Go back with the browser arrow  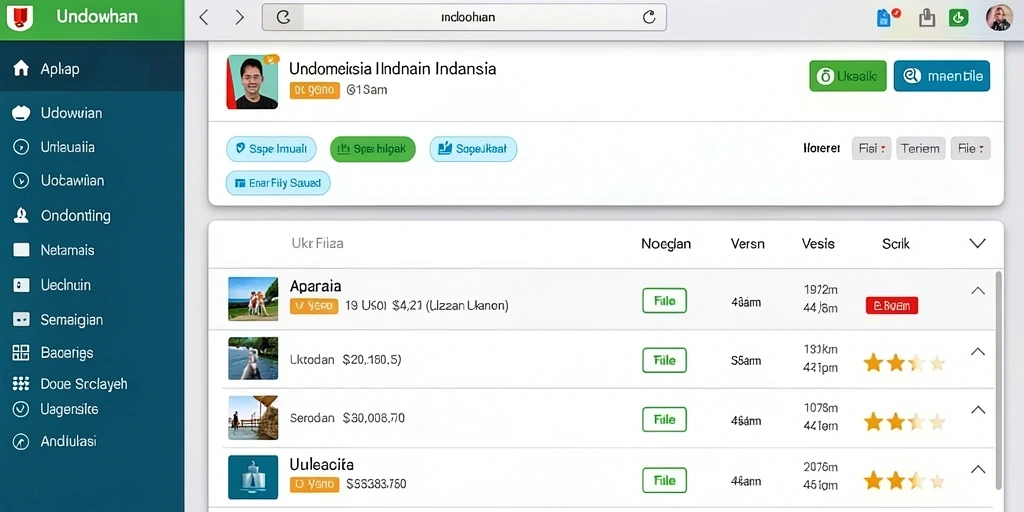pyautogui.click(x=204, y=18)
